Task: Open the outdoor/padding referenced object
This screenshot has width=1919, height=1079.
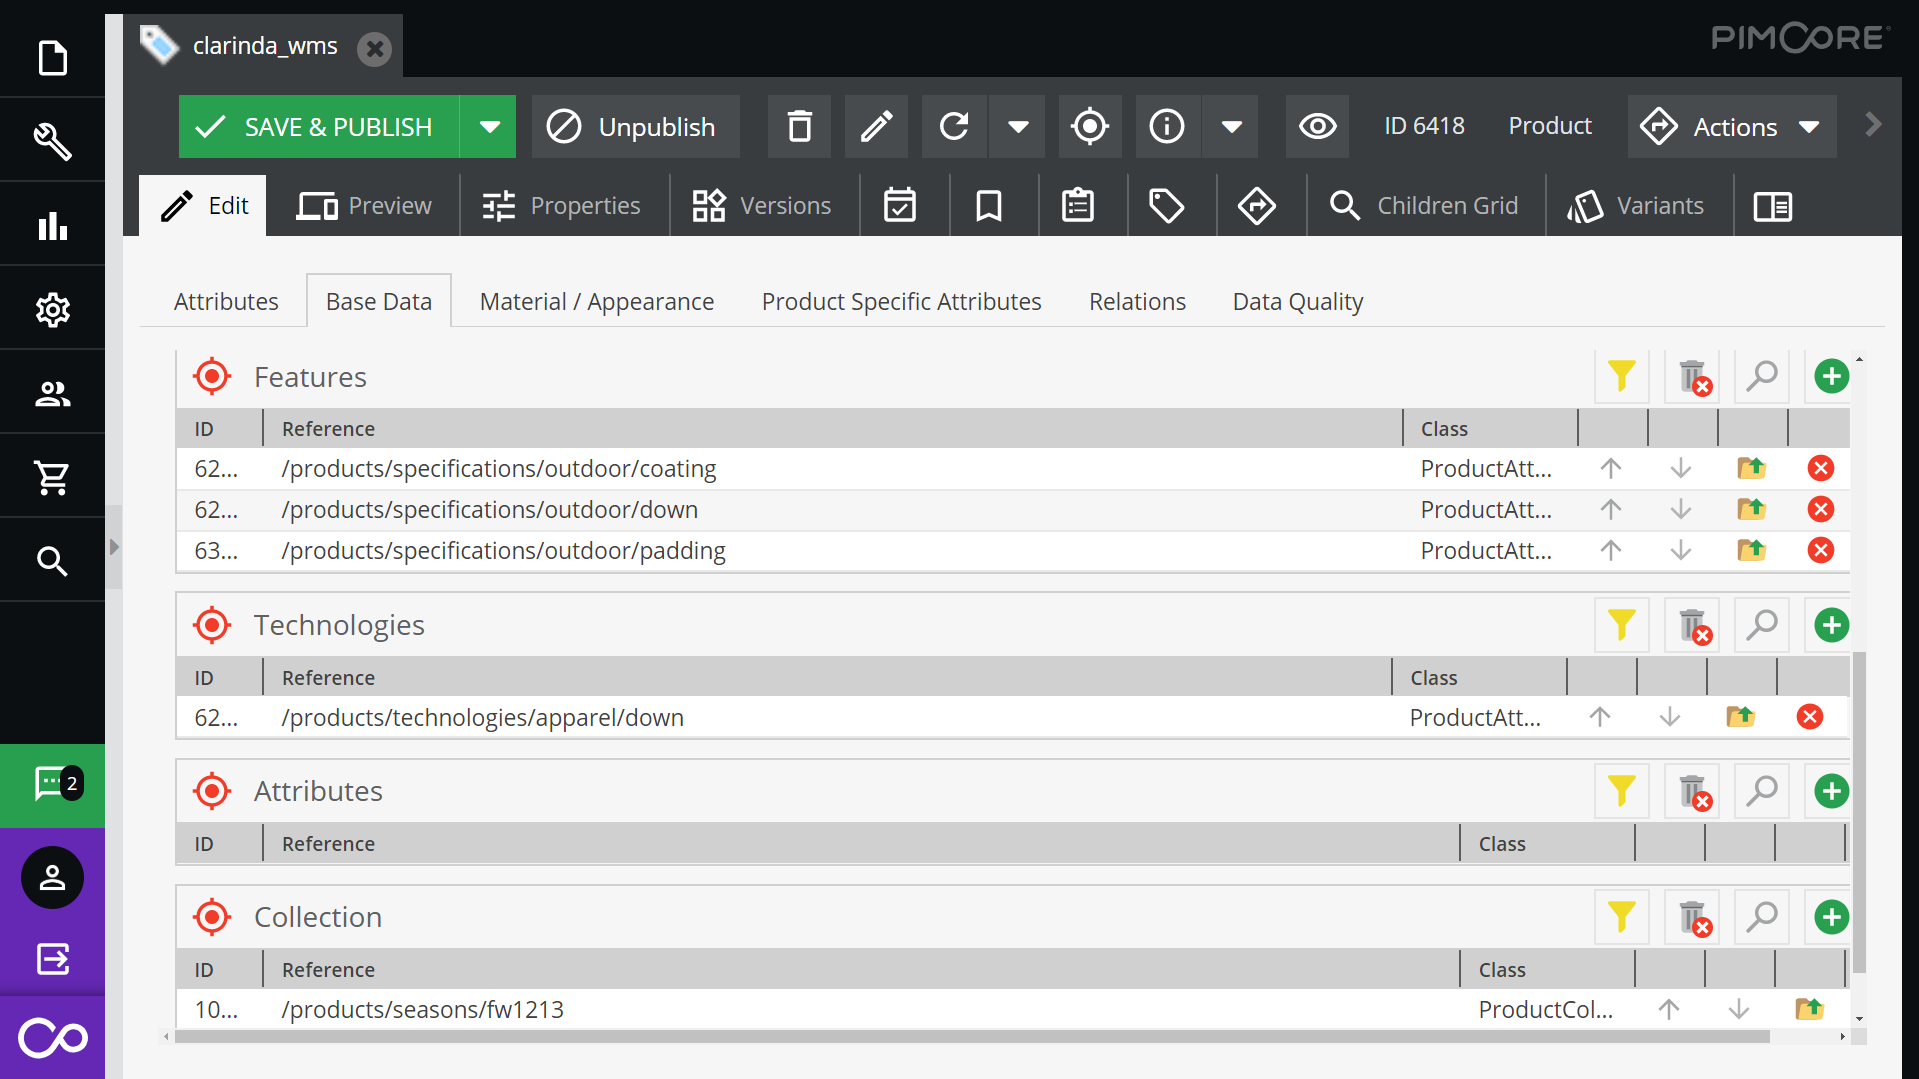Action: click(1751, 551)
